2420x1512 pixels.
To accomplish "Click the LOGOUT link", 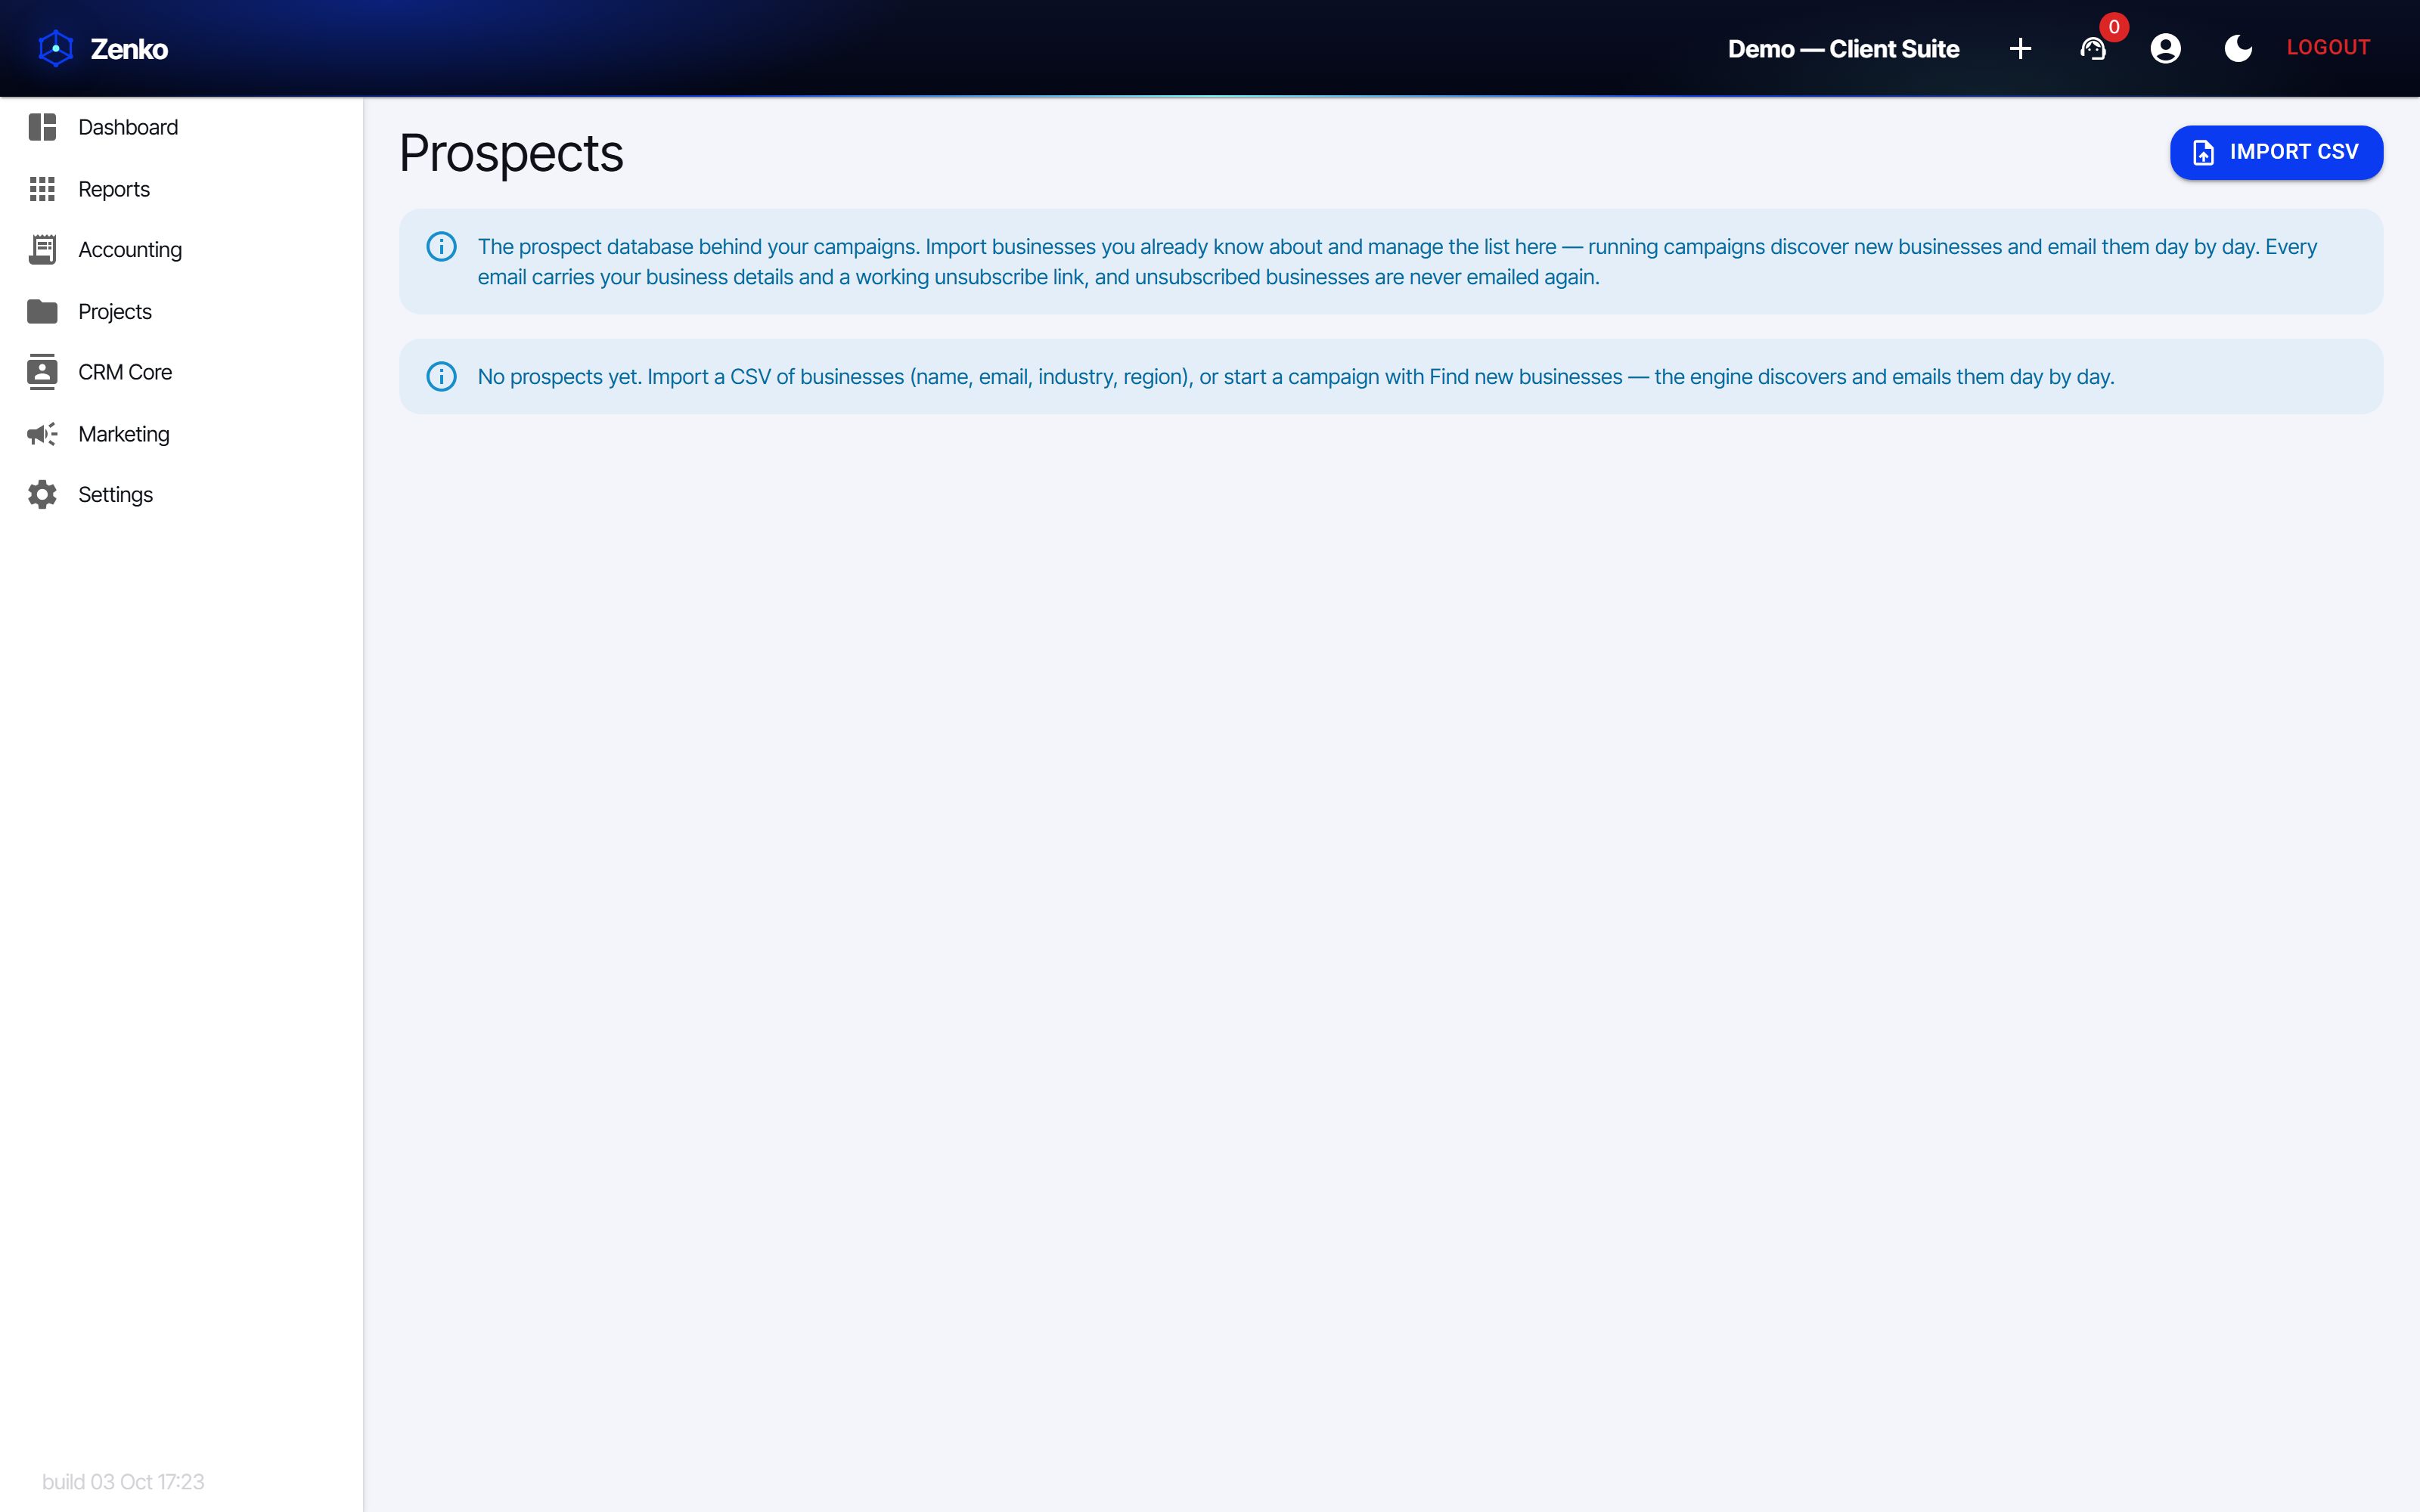I will pyautogui.click(x=2328, y=48).
